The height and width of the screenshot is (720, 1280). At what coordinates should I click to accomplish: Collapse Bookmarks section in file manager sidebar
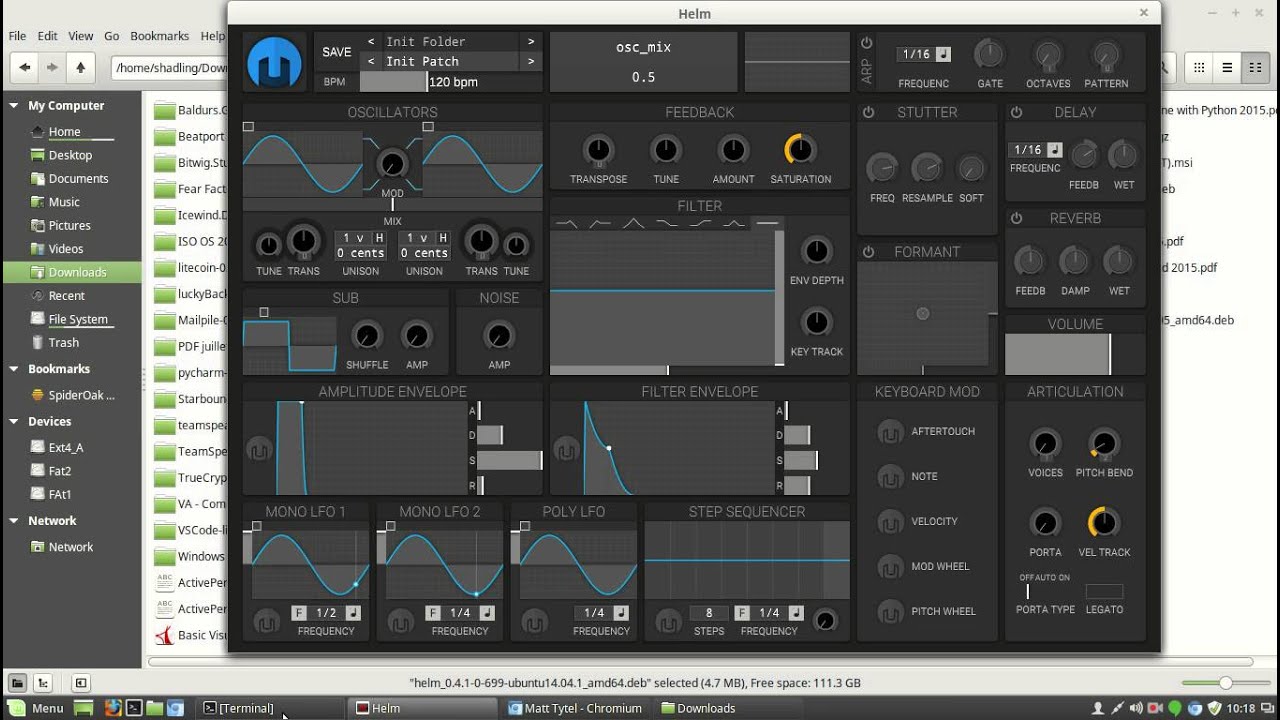(x=14, y=369)
